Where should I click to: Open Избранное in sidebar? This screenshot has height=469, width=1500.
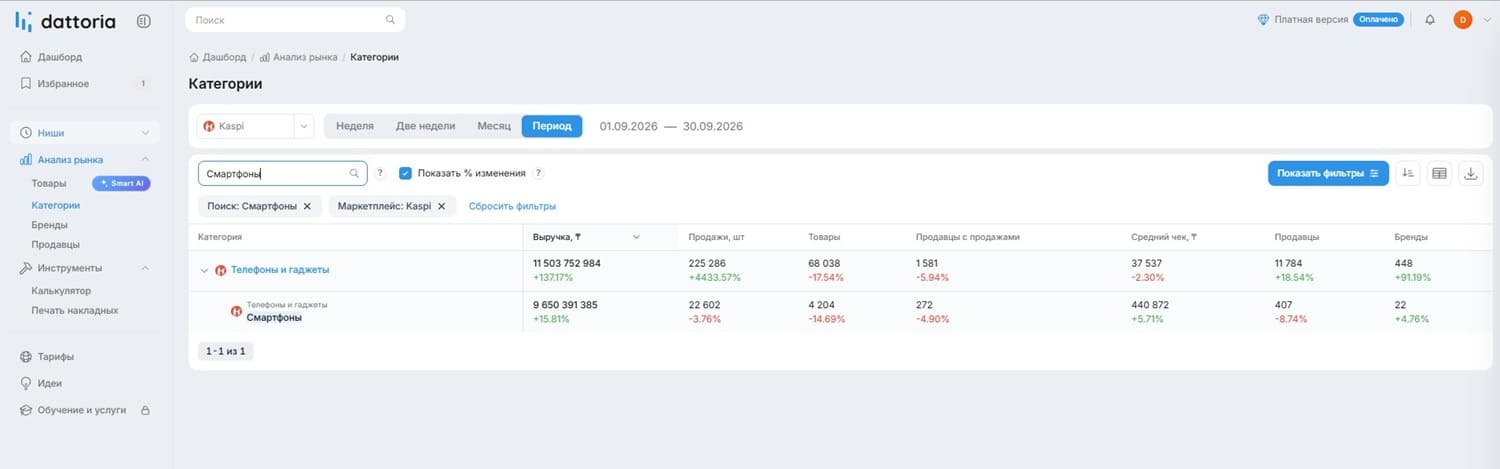point(63,84)
